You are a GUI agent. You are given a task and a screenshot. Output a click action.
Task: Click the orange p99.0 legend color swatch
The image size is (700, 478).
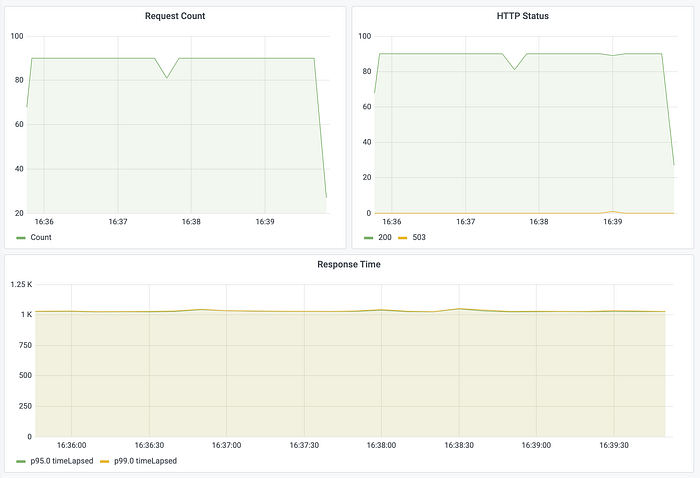coord(104,461)
